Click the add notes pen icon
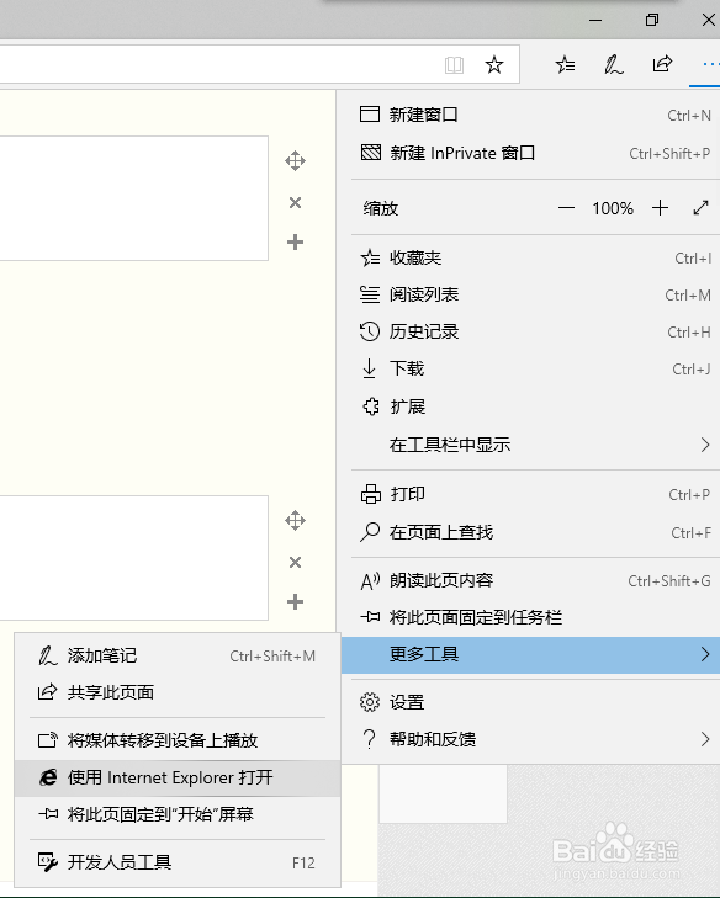 point(613,65)
